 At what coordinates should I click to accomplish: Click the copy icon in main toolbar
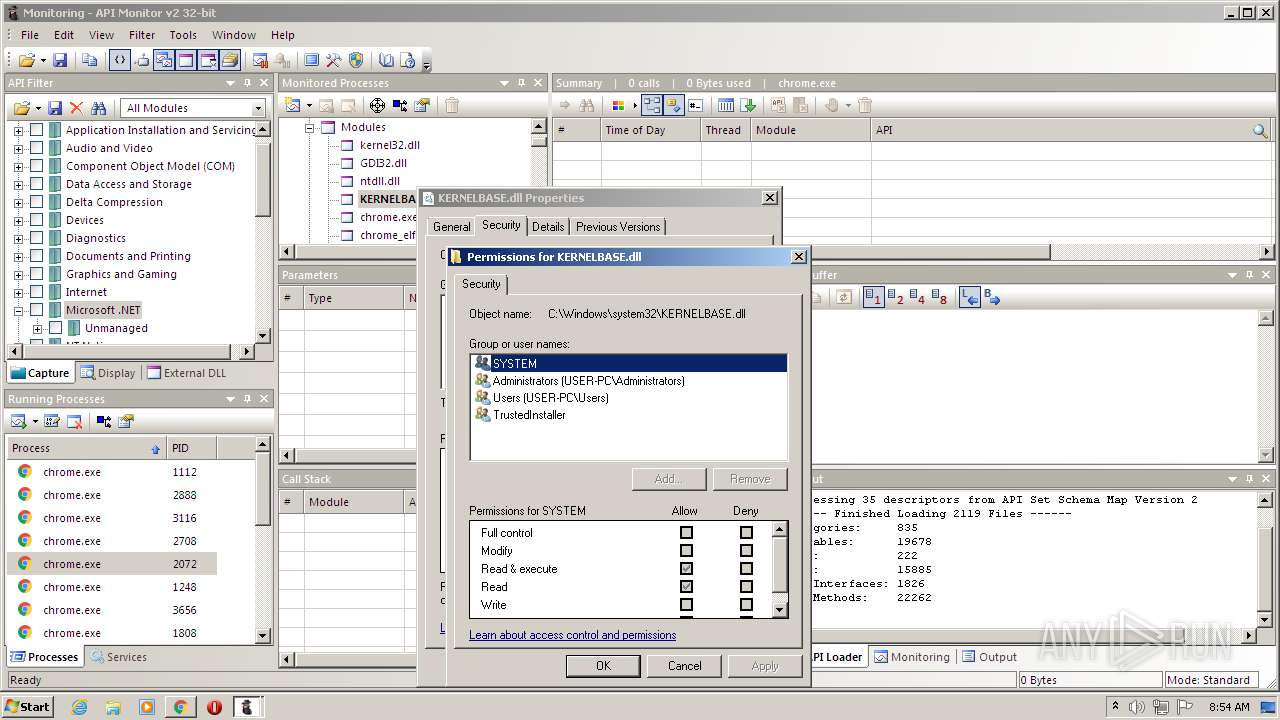(90, 61)
